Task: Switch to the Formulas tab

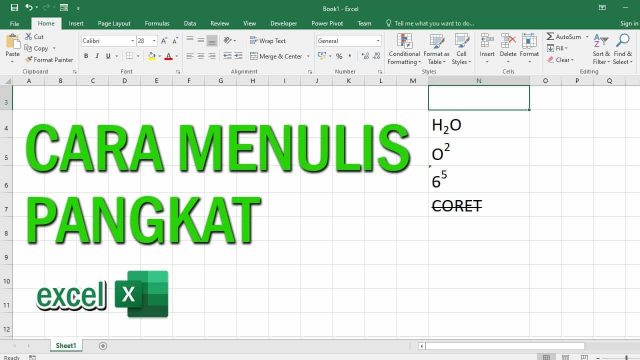Action: point(157,23)
